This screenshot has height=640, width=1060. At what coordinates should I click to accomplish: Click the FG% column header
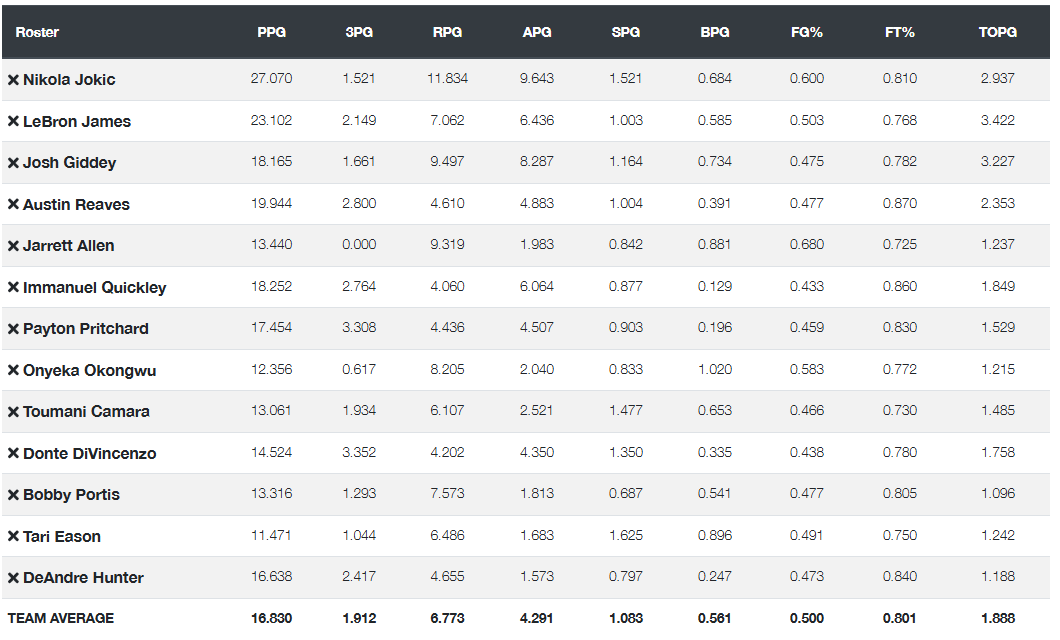tap(806, 32)
